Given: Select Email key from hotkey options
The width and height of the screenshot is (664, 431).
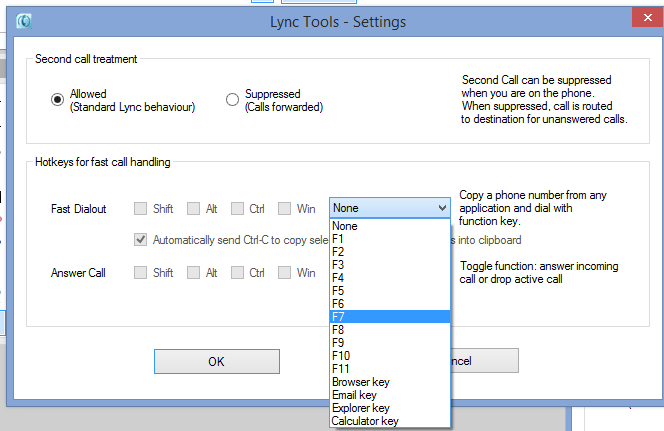Looking at the screenshot, I should [x=390, y=395].
